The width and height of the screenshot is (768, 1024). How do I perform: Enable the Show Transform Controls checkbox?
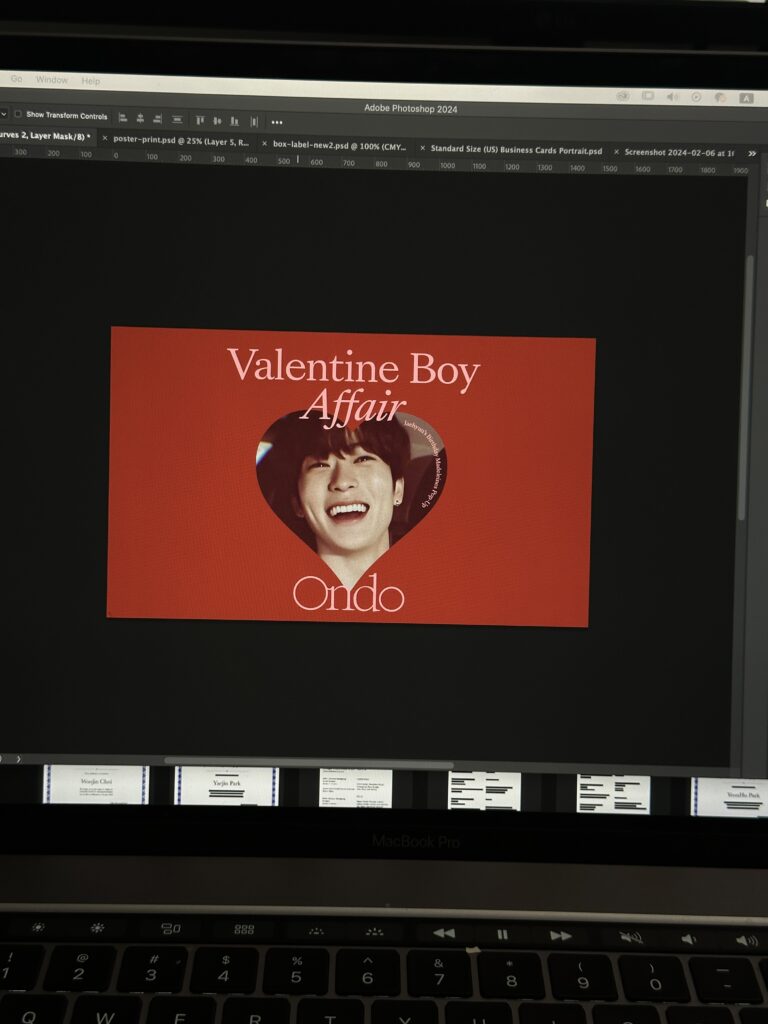[x=18, y=114]
